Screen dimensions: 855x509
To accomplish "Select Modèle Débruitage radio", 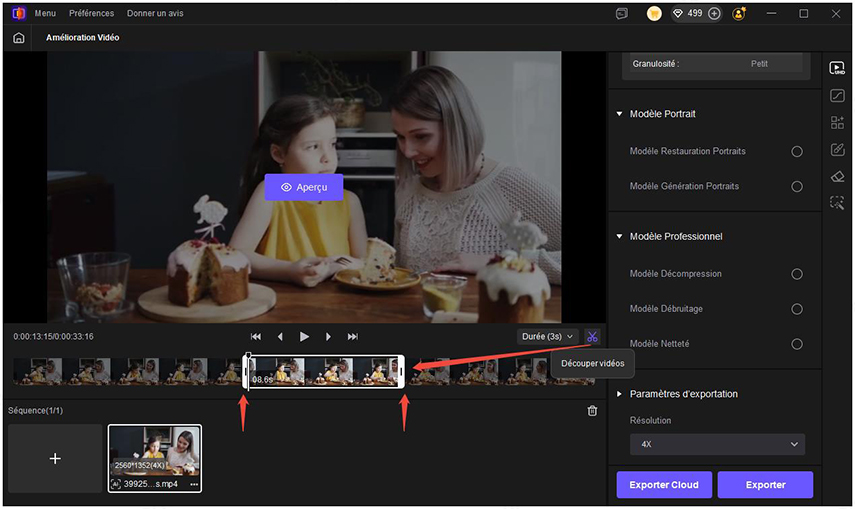I will click(x=797, y=309).
